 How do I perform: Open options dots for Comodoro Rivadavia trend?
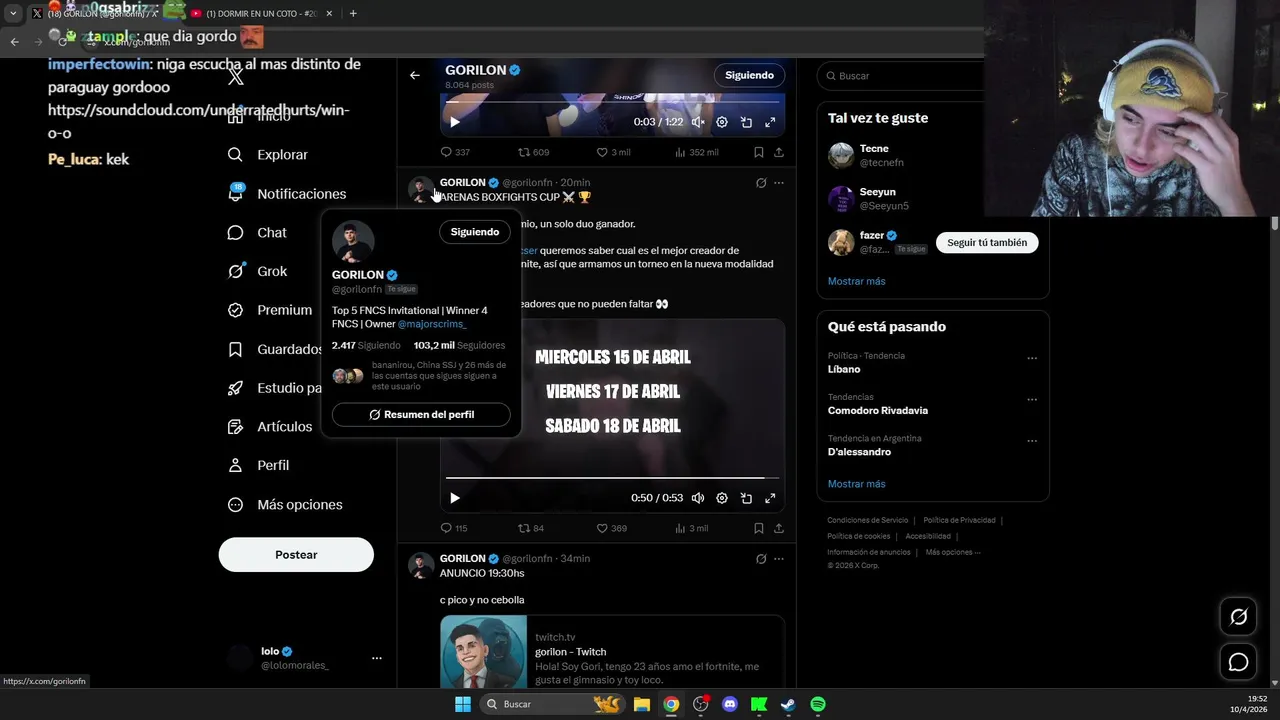pyautogui.click(x=1032, y=399)
